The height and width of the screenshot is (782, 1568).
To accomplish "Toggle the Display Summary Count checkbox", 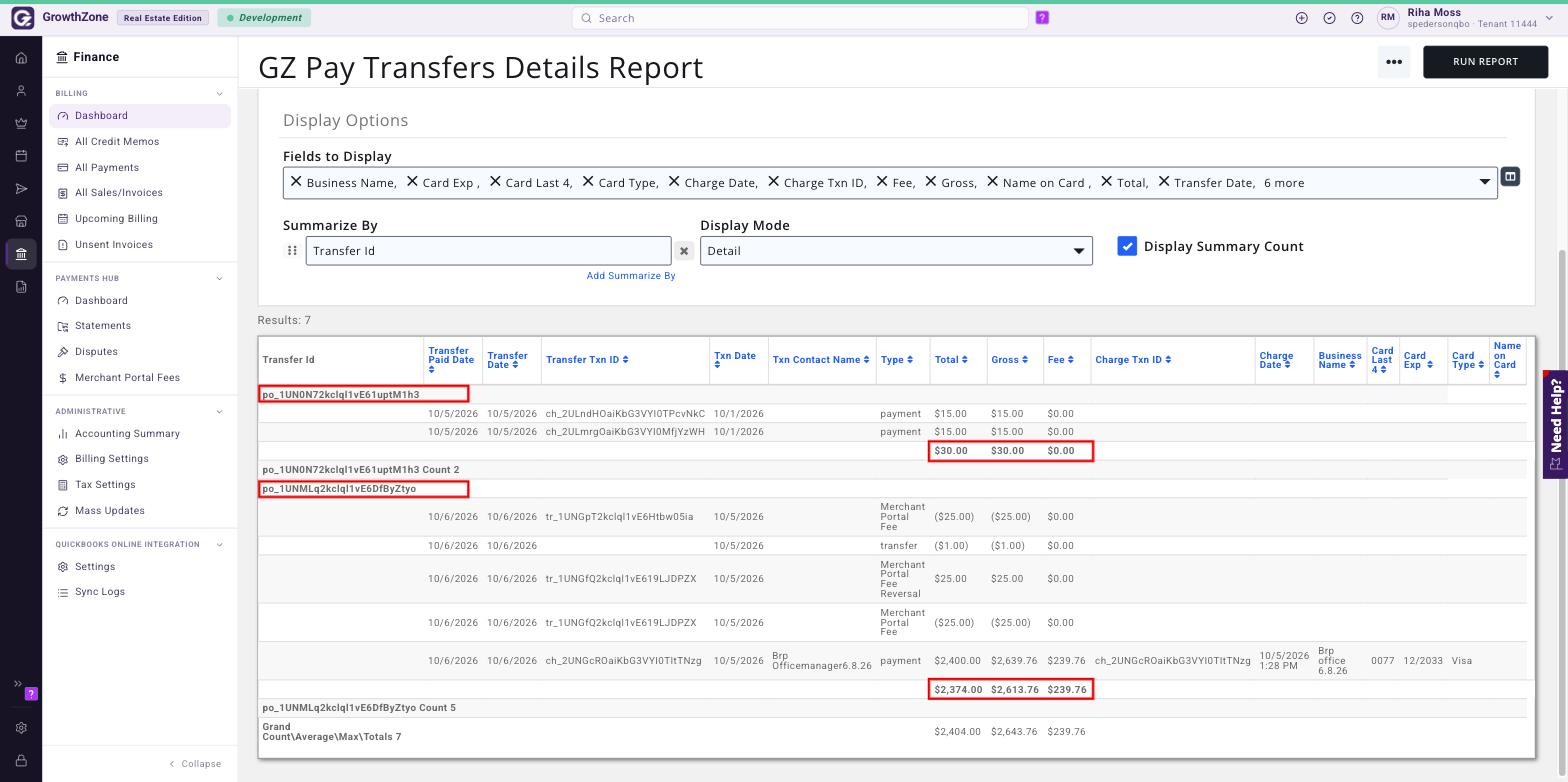I will (x=1127, y=246).
